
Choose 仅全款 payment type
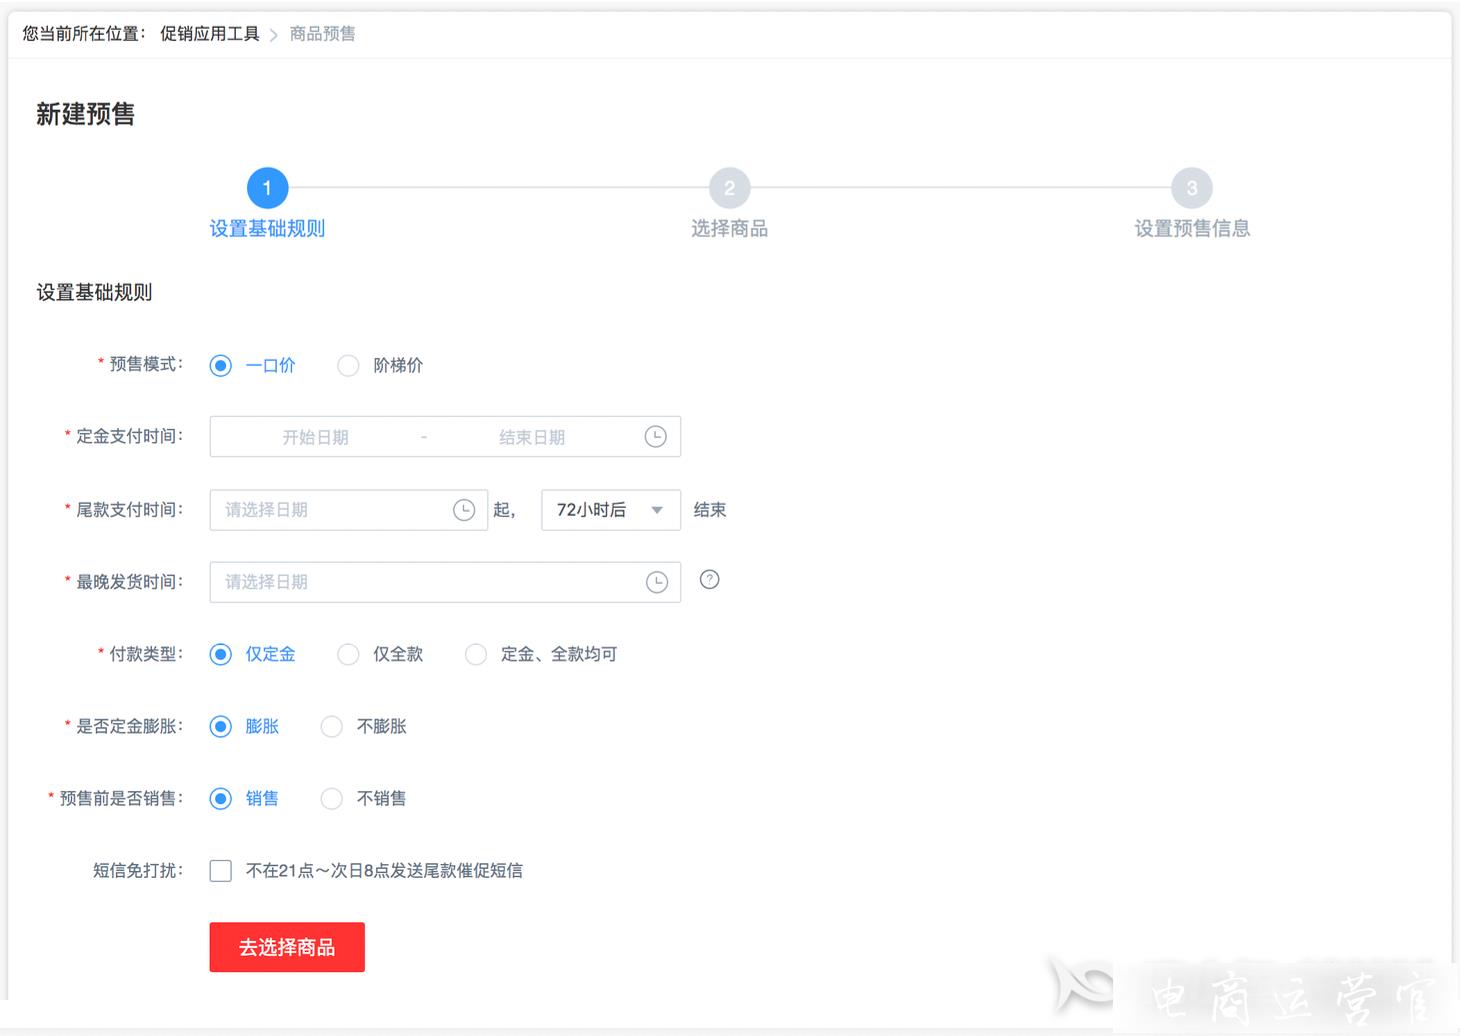[347, 655]
